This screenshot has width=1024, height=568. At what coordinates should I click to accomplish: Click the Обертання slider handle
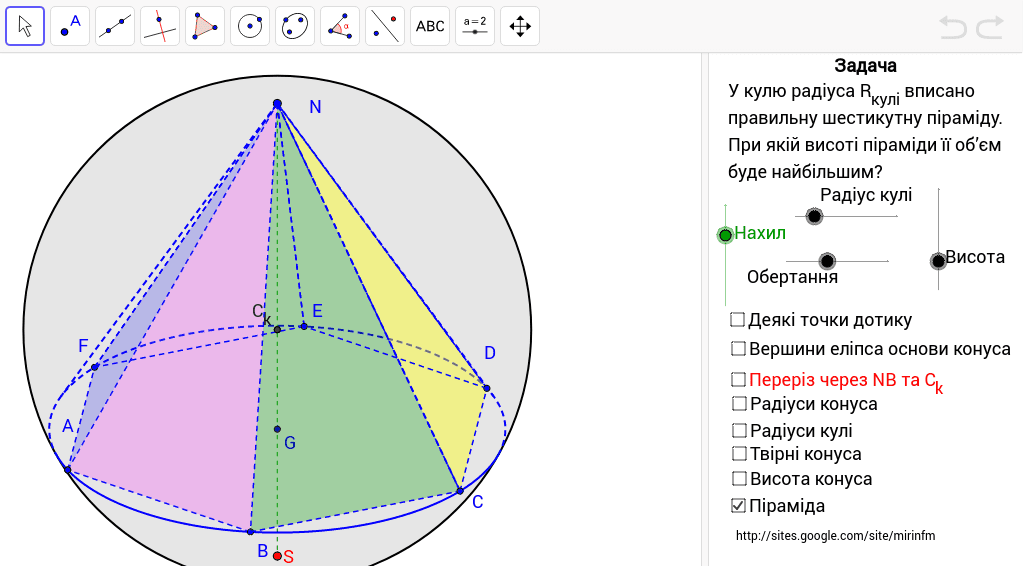tap(827, 261)
